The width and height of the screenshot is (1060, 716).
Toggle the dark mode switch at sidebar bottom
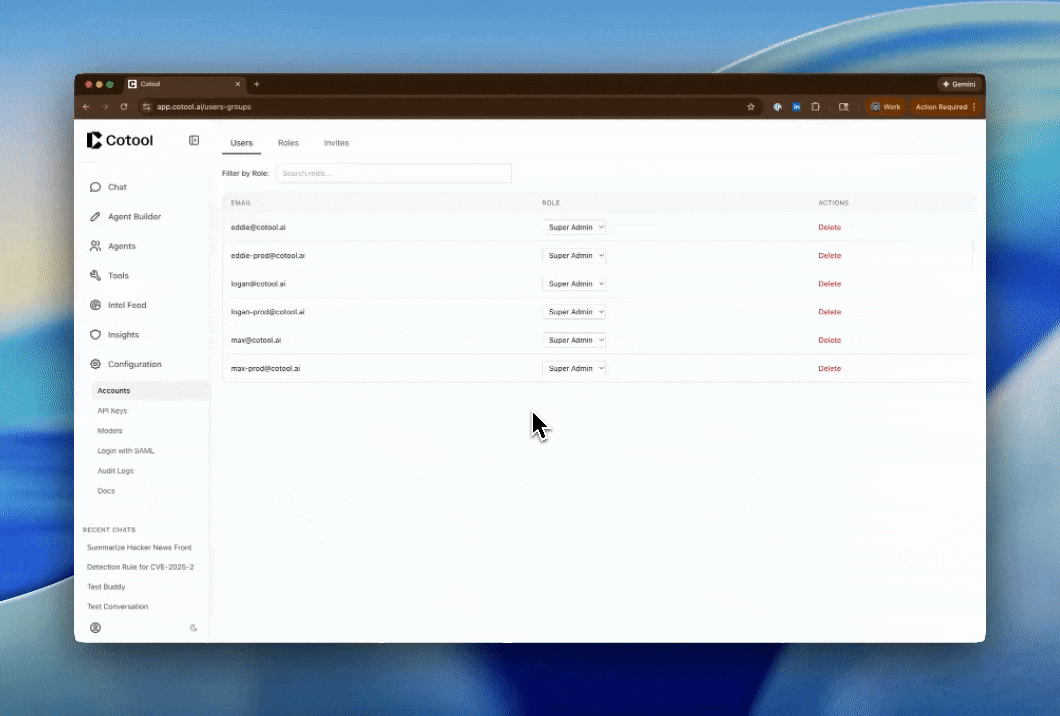(x=194, y=627)
